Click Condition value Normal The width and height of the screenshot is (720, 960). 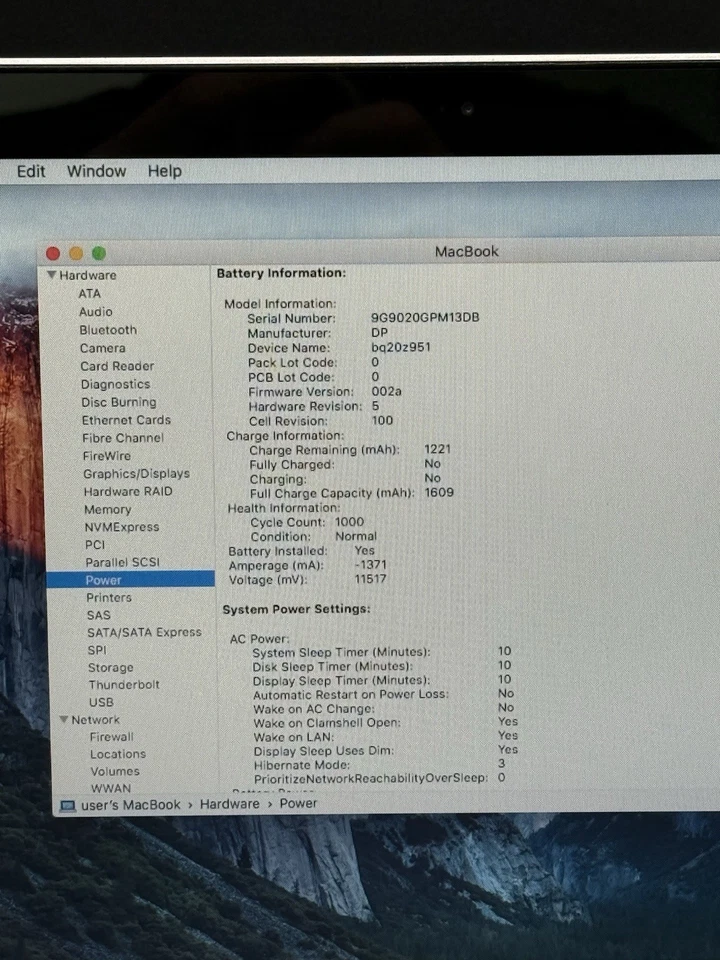point(356,536)
